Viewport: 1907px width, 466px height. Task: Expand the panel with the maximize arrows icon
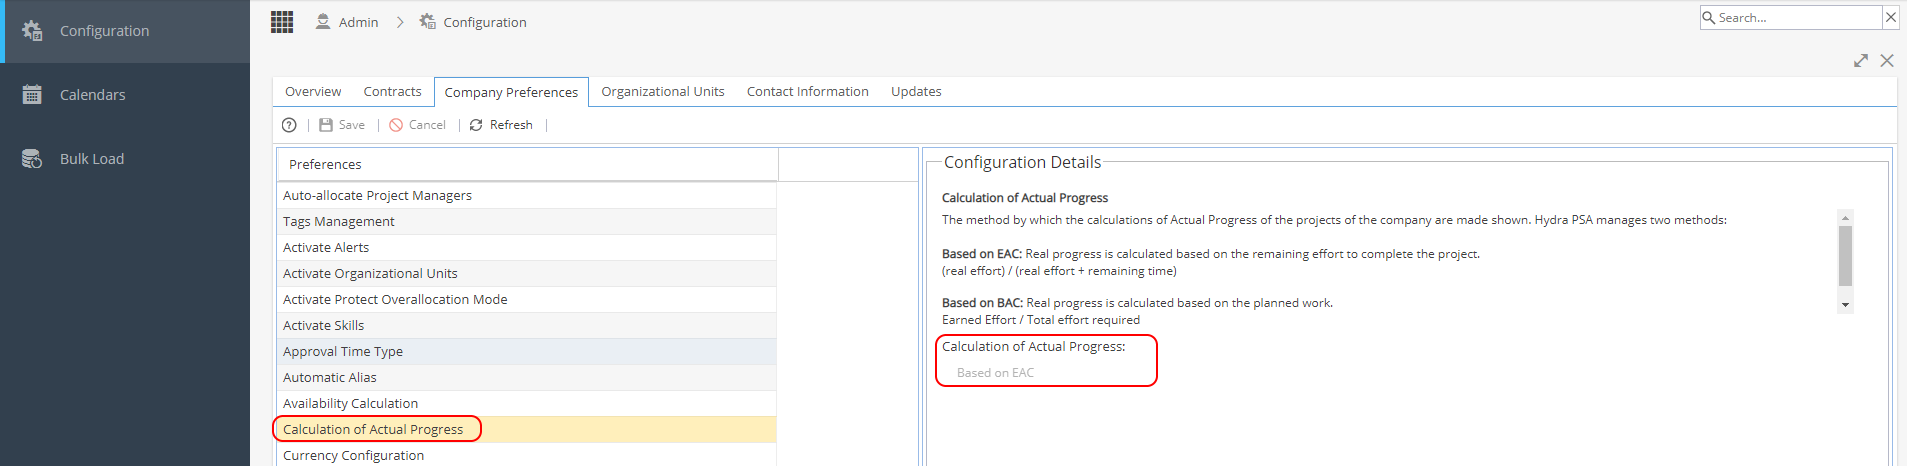(x=1861, y=61)
